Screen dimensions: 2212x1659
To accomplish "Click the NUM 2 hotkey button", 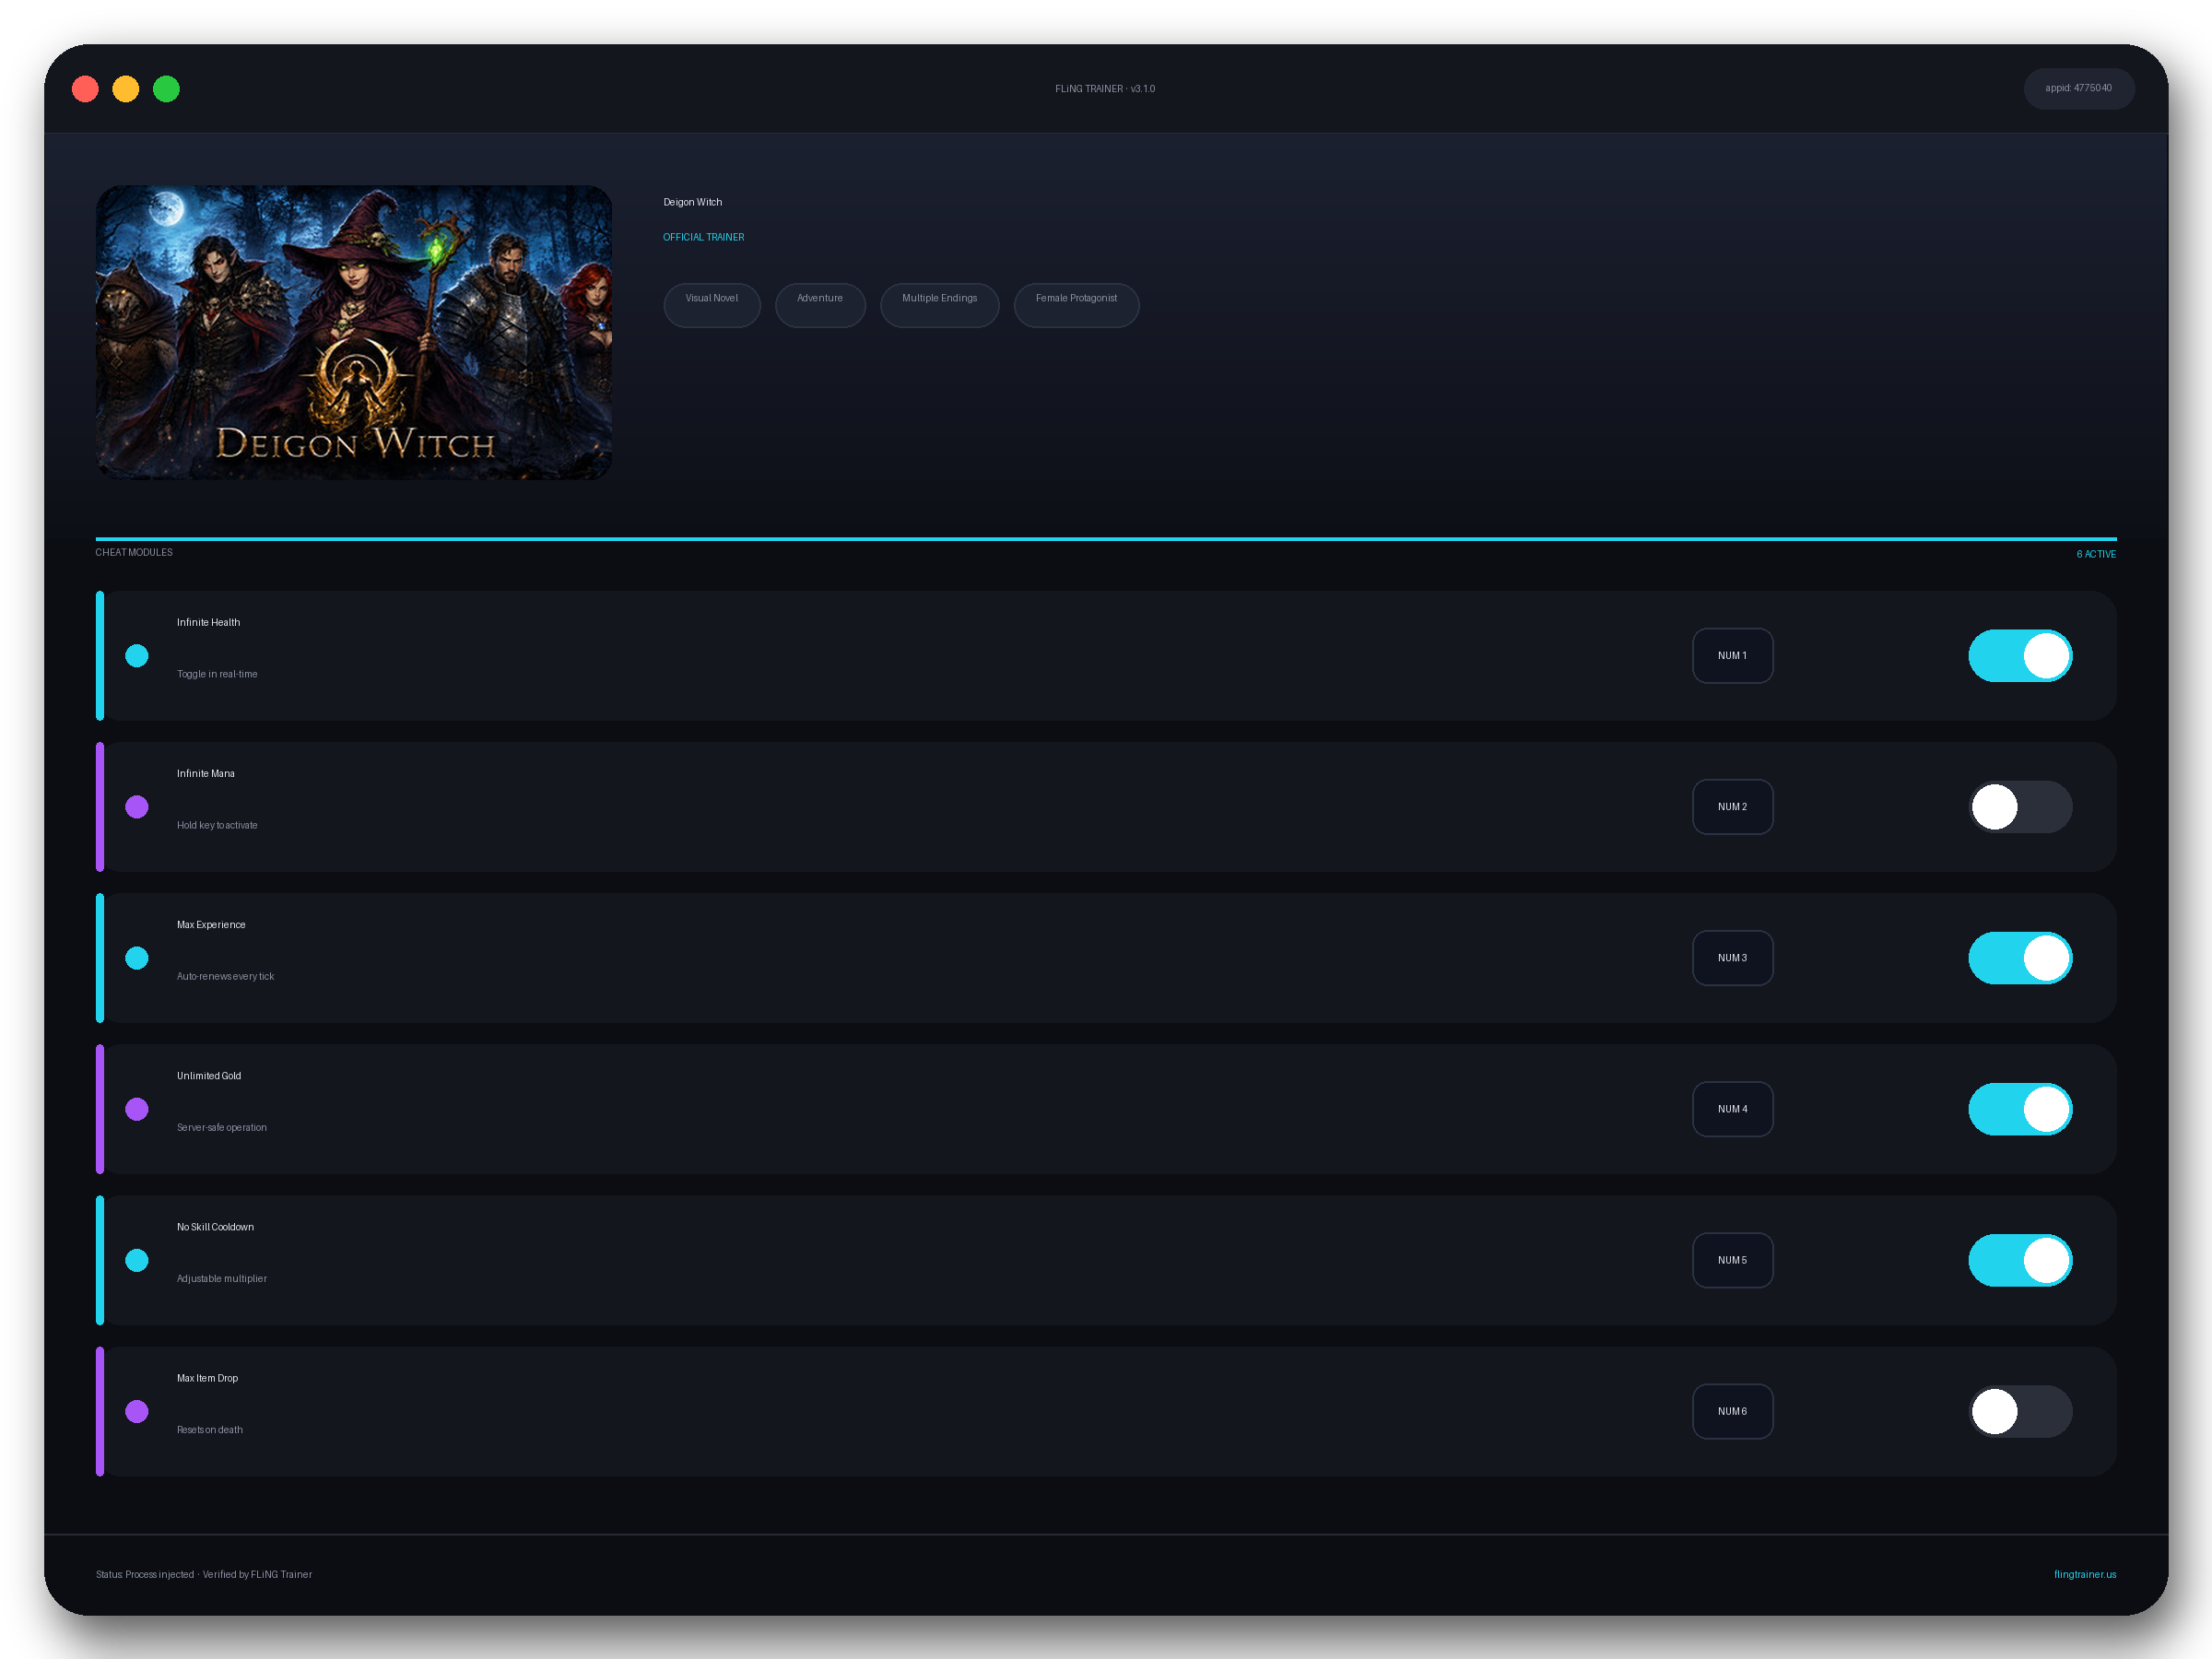I will click(x=1732, y=807).
